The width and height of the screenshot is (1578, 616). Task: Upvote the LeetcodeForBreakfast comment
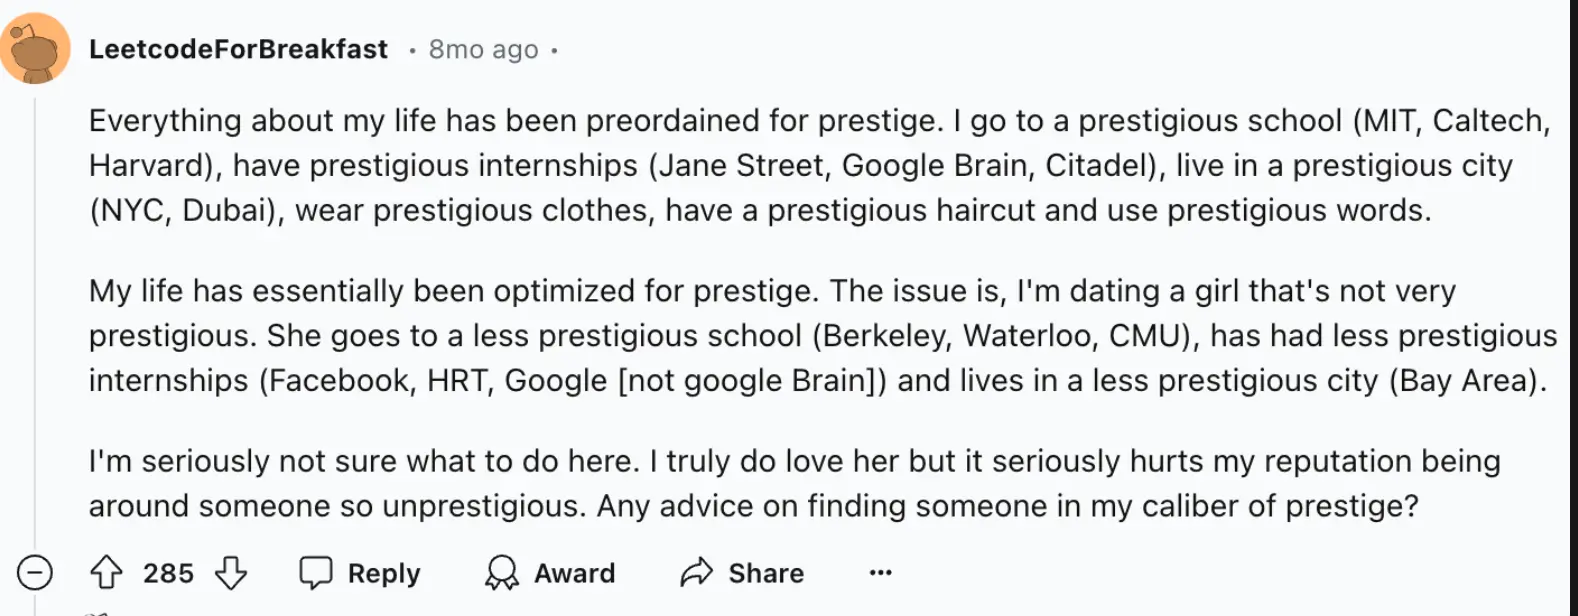[x=106, y=573]
